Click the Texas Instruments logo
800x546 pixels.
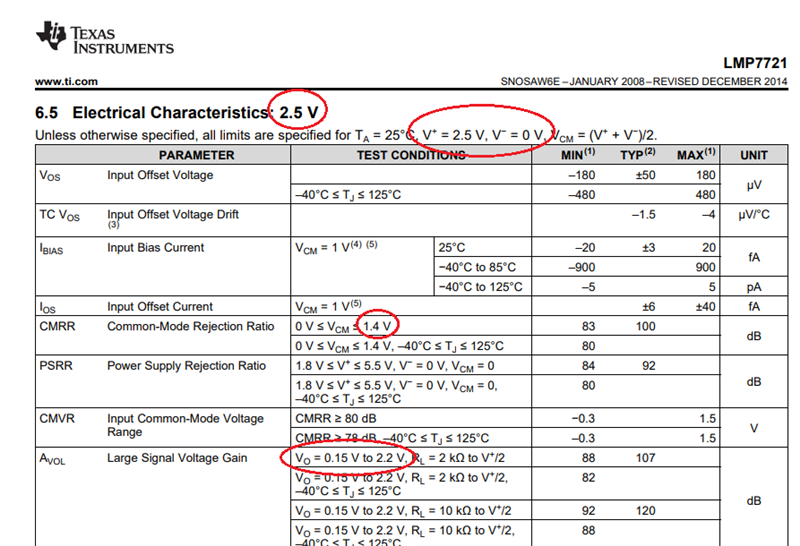click(x=105, y=38)
